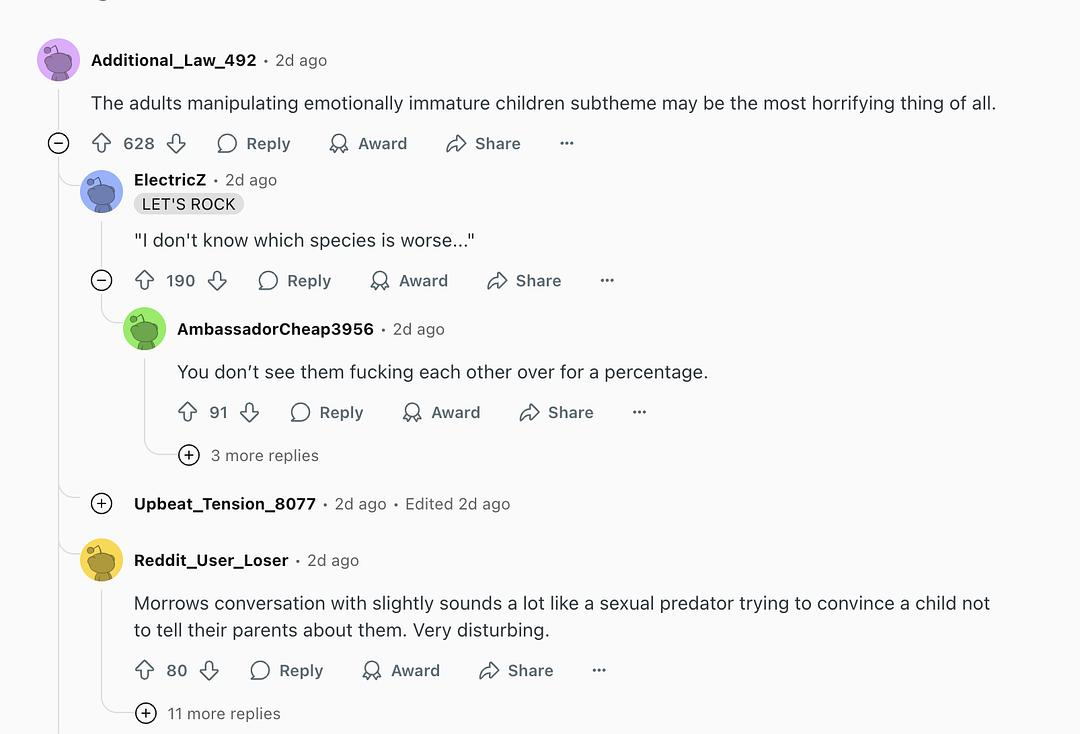This screenshot has width=1080, height=734.
Task: Downvote AmbassadorCheap3956's comment
Action: 250,412
